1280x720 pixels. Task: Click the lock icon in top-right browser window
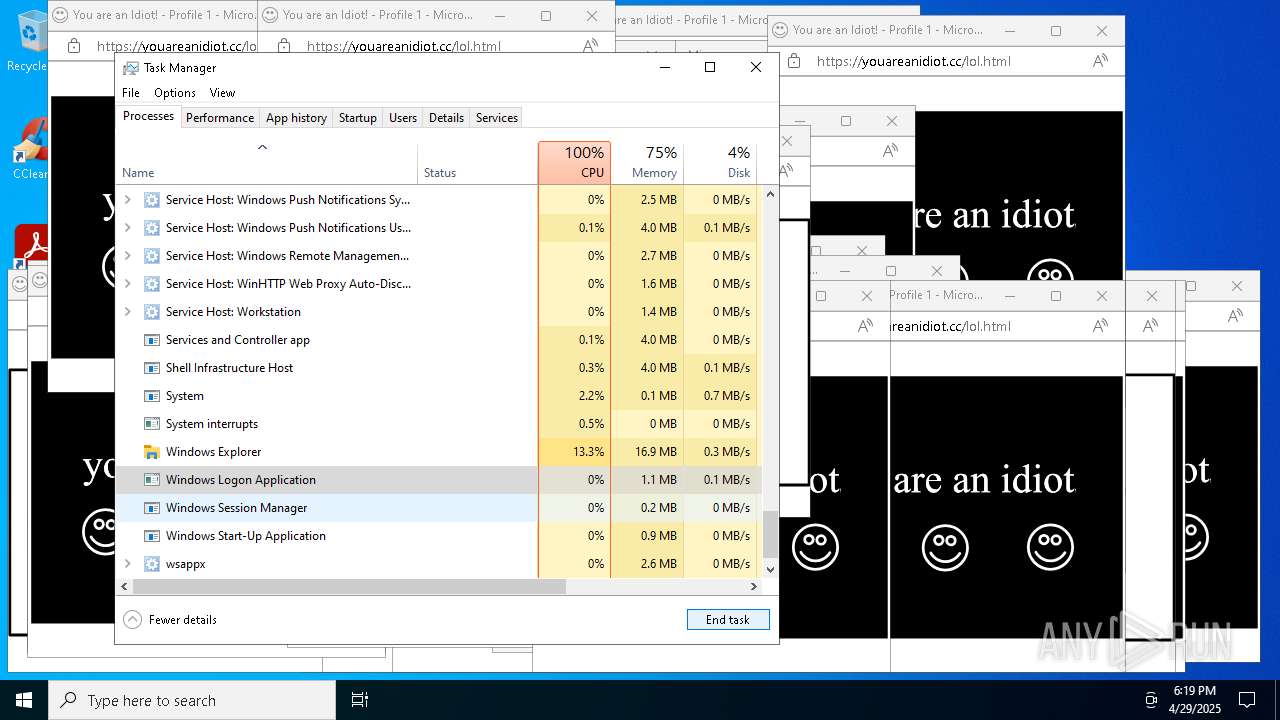pos(793,61)
